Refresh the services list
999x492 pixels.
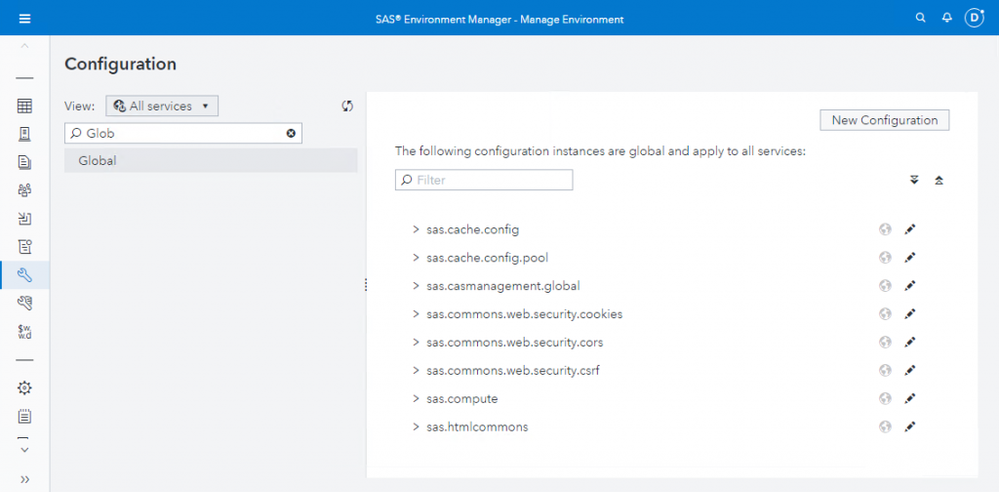click(x=347, y=106)
